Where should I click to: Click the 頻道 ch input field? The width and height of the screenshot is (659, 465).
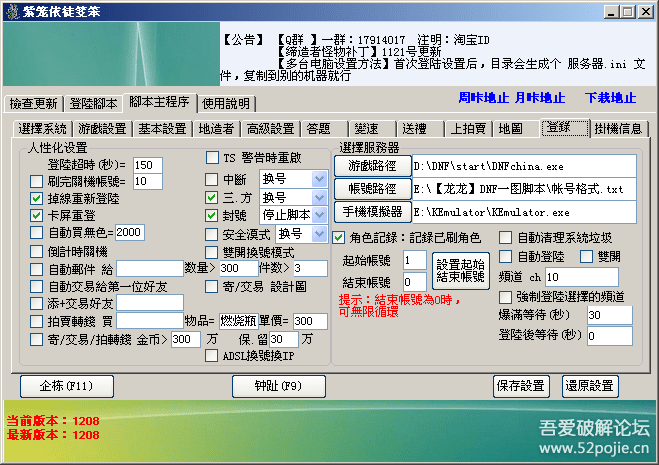pyautogui.click(x=582, y=277)
